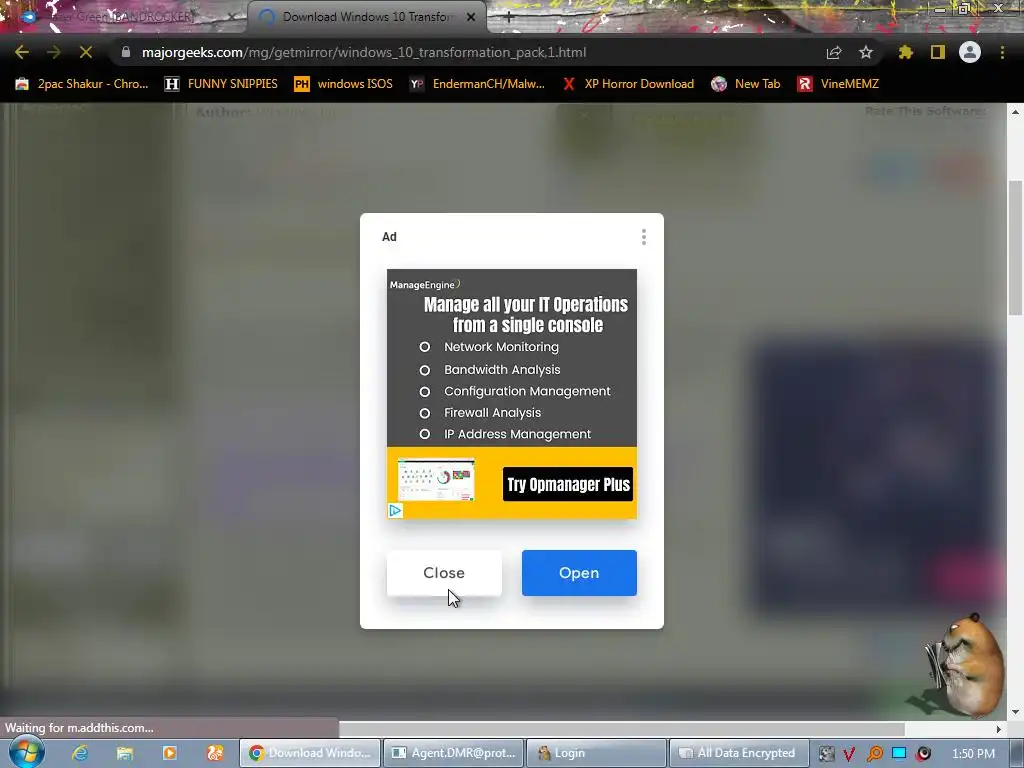1024x768 pixels.
Task: Open the EndermanCH/Malw... bookmark
Action: 477,84
